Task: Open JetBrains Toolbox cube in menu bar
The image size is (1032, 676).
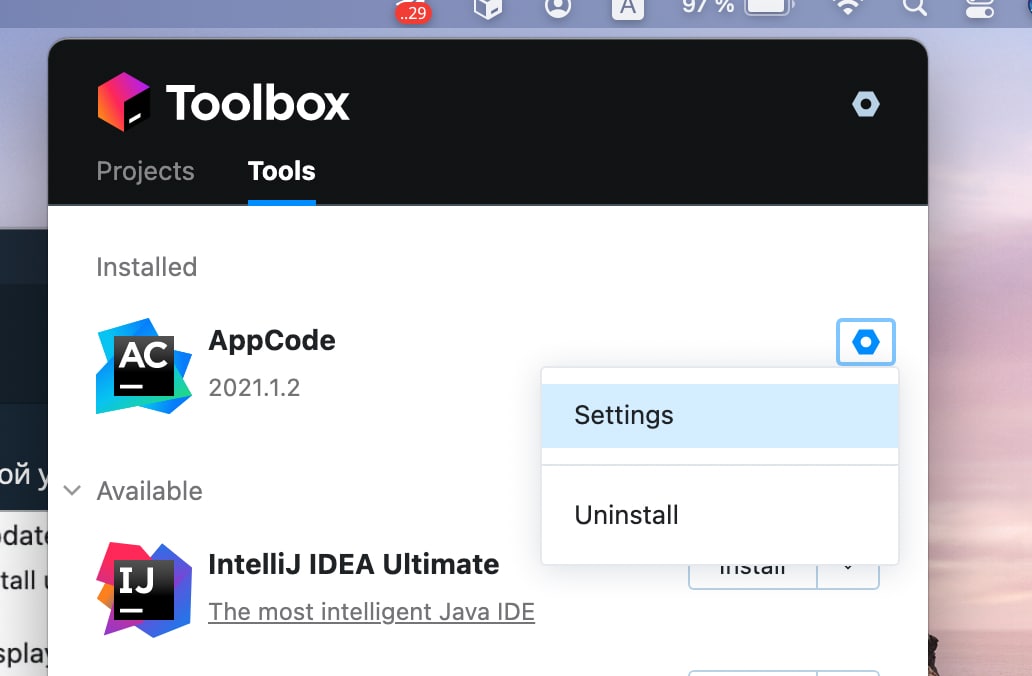Action: [x=487, y=8]
